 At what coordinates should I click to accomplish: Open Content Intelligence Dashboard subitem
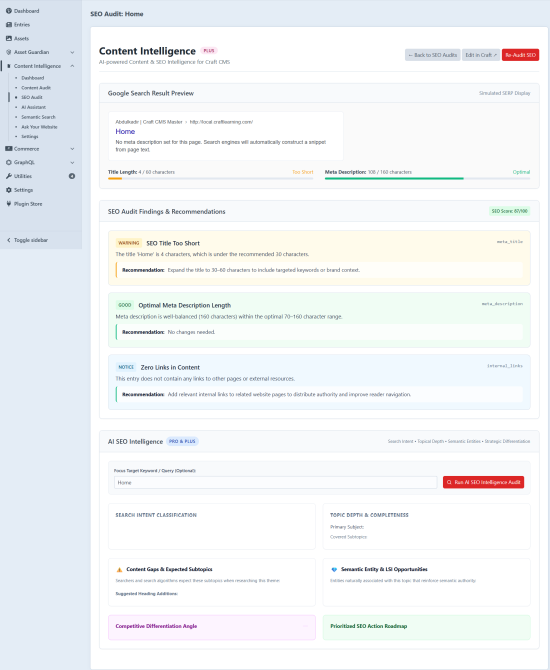(32, 78)
